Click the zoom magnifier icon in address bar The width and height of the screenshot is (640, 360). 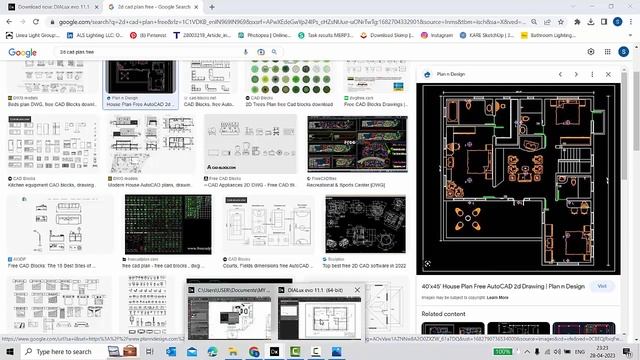click(534, 22)
